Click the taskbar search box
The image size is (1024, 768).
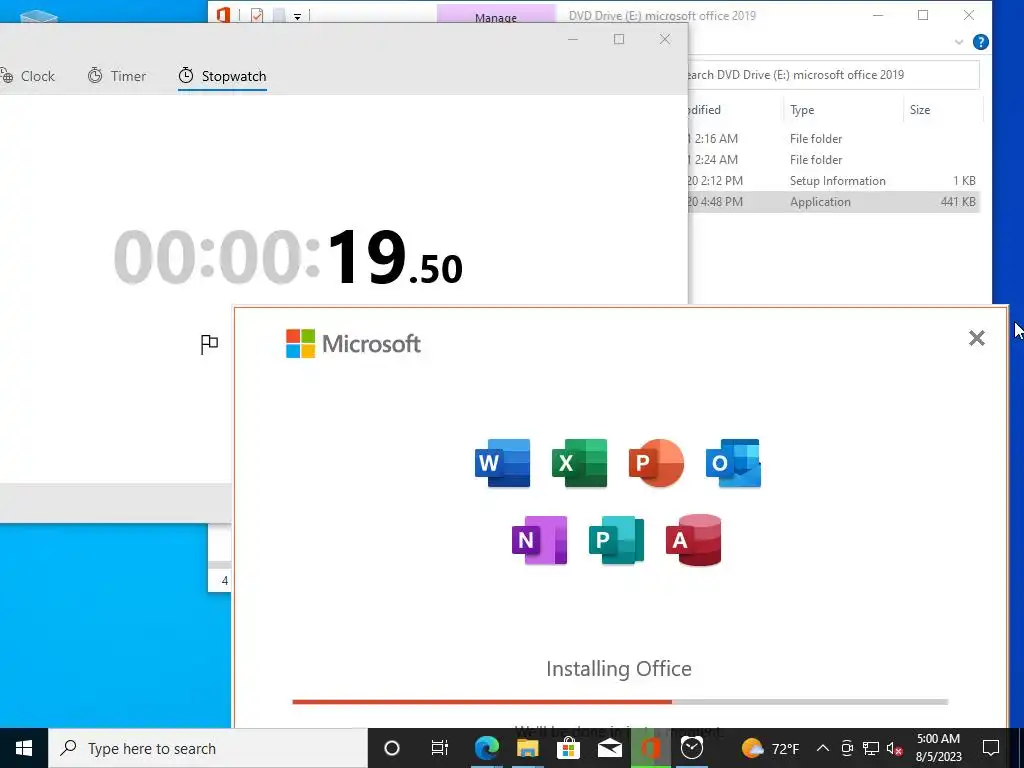coord(208,748)
